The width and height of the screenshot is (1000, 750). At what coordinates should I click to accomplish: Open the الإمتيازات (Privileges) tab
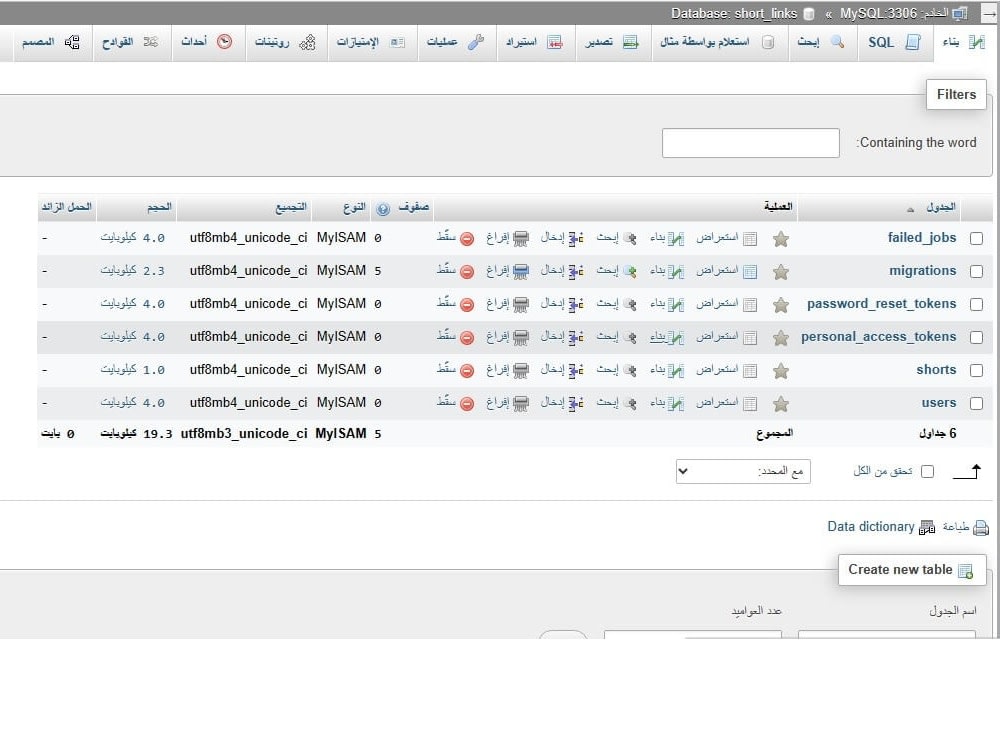371,42
